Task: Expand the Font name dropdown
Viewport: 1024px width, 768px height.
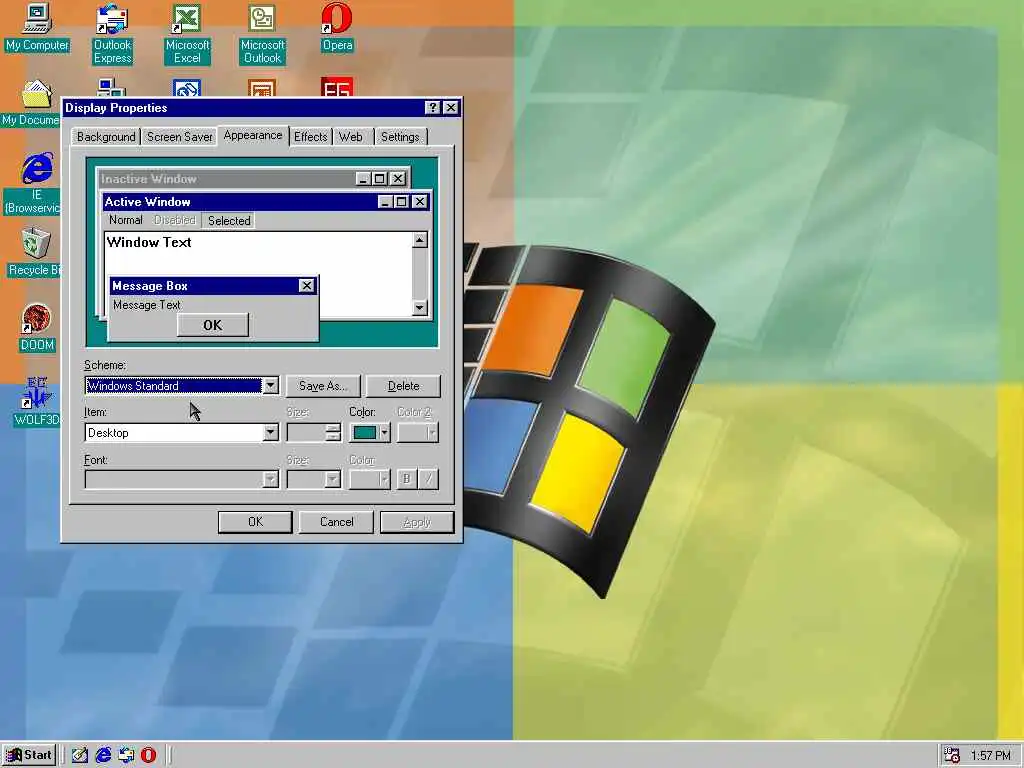Action: (x=270, y=479)
